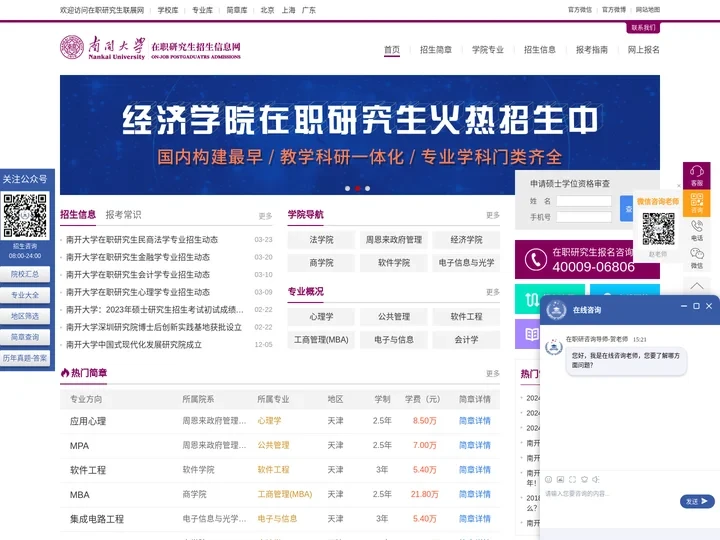Open the 心理学 major link
Image resolution: width=720 pixels, height=540 pixels.
point(321,316)
